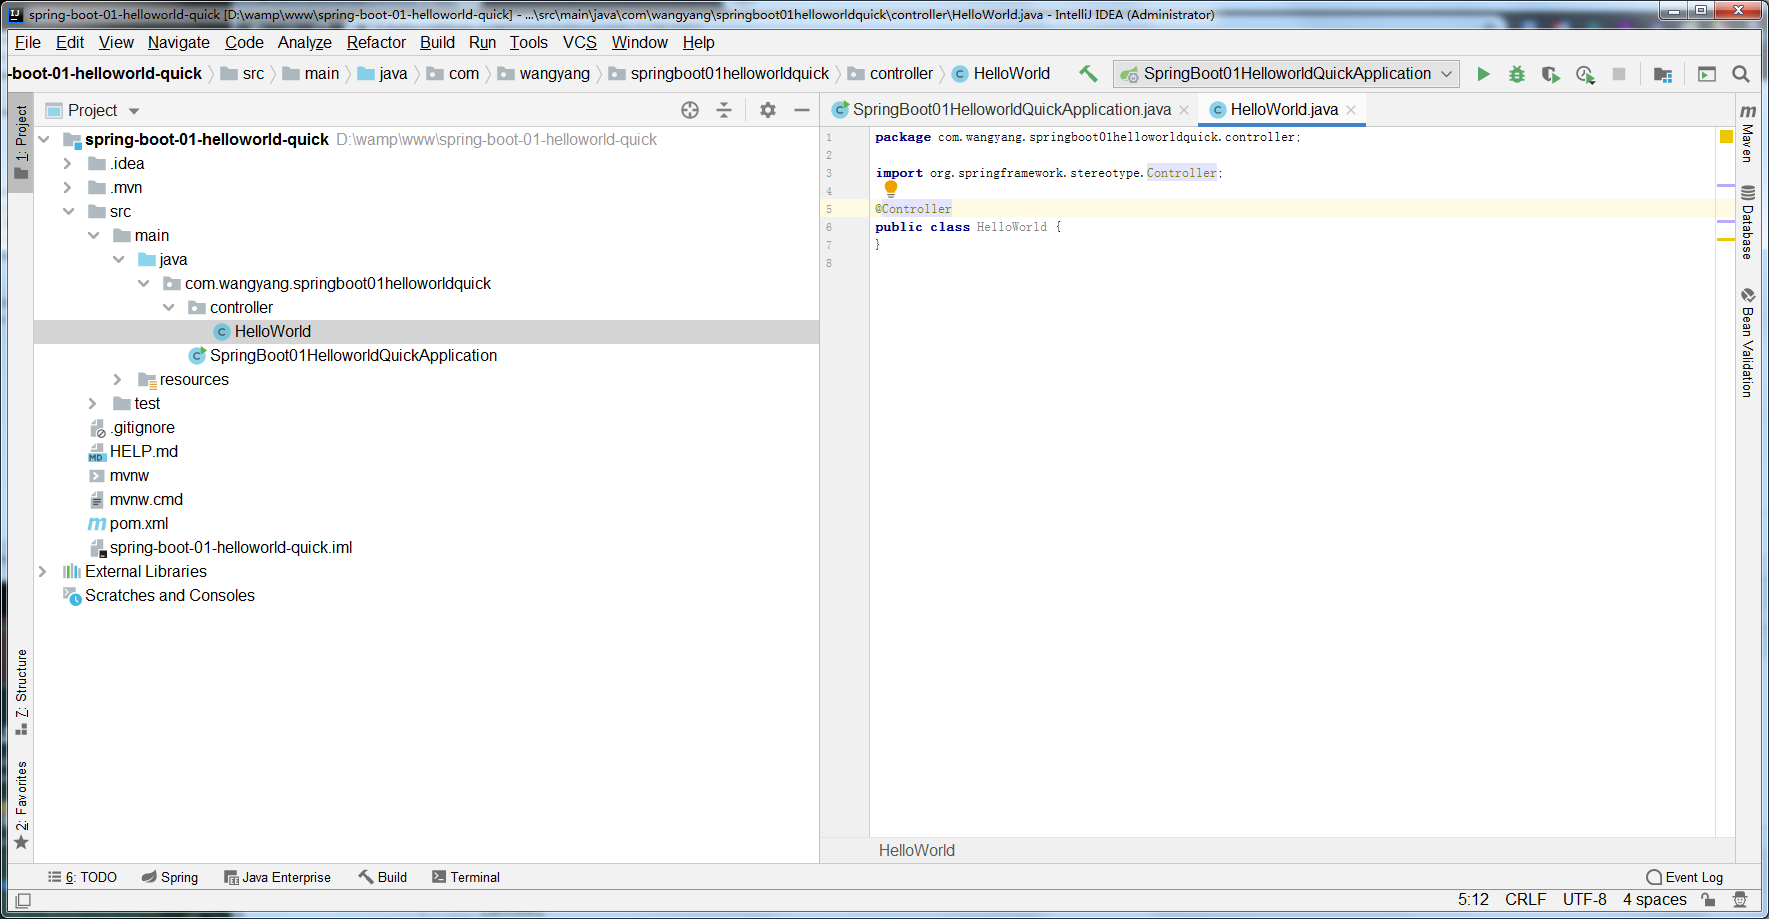Image resolution: width=1769 pixels, height=919 pixels.
Task: Toggle the Java Enterprise tool window
Action: click(277, 877)
